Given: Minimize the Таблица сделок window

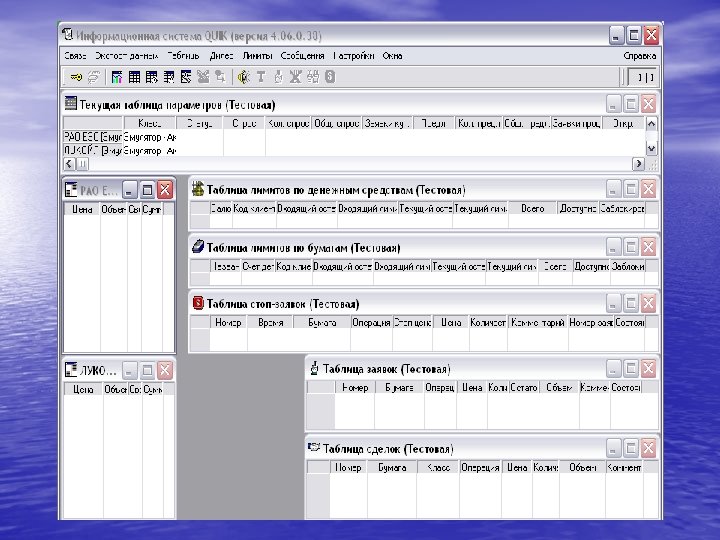Looking at the screenshot, I should [613, 448].
